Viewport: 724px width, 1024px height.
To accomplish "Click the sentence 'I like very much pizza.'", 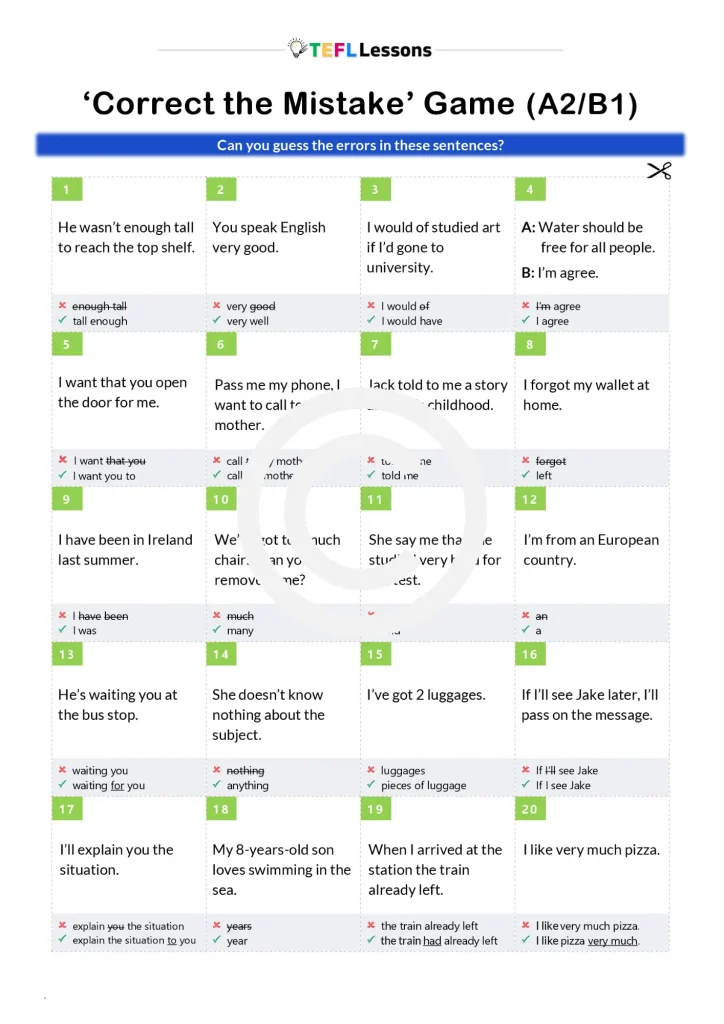I will coord(591,850).
